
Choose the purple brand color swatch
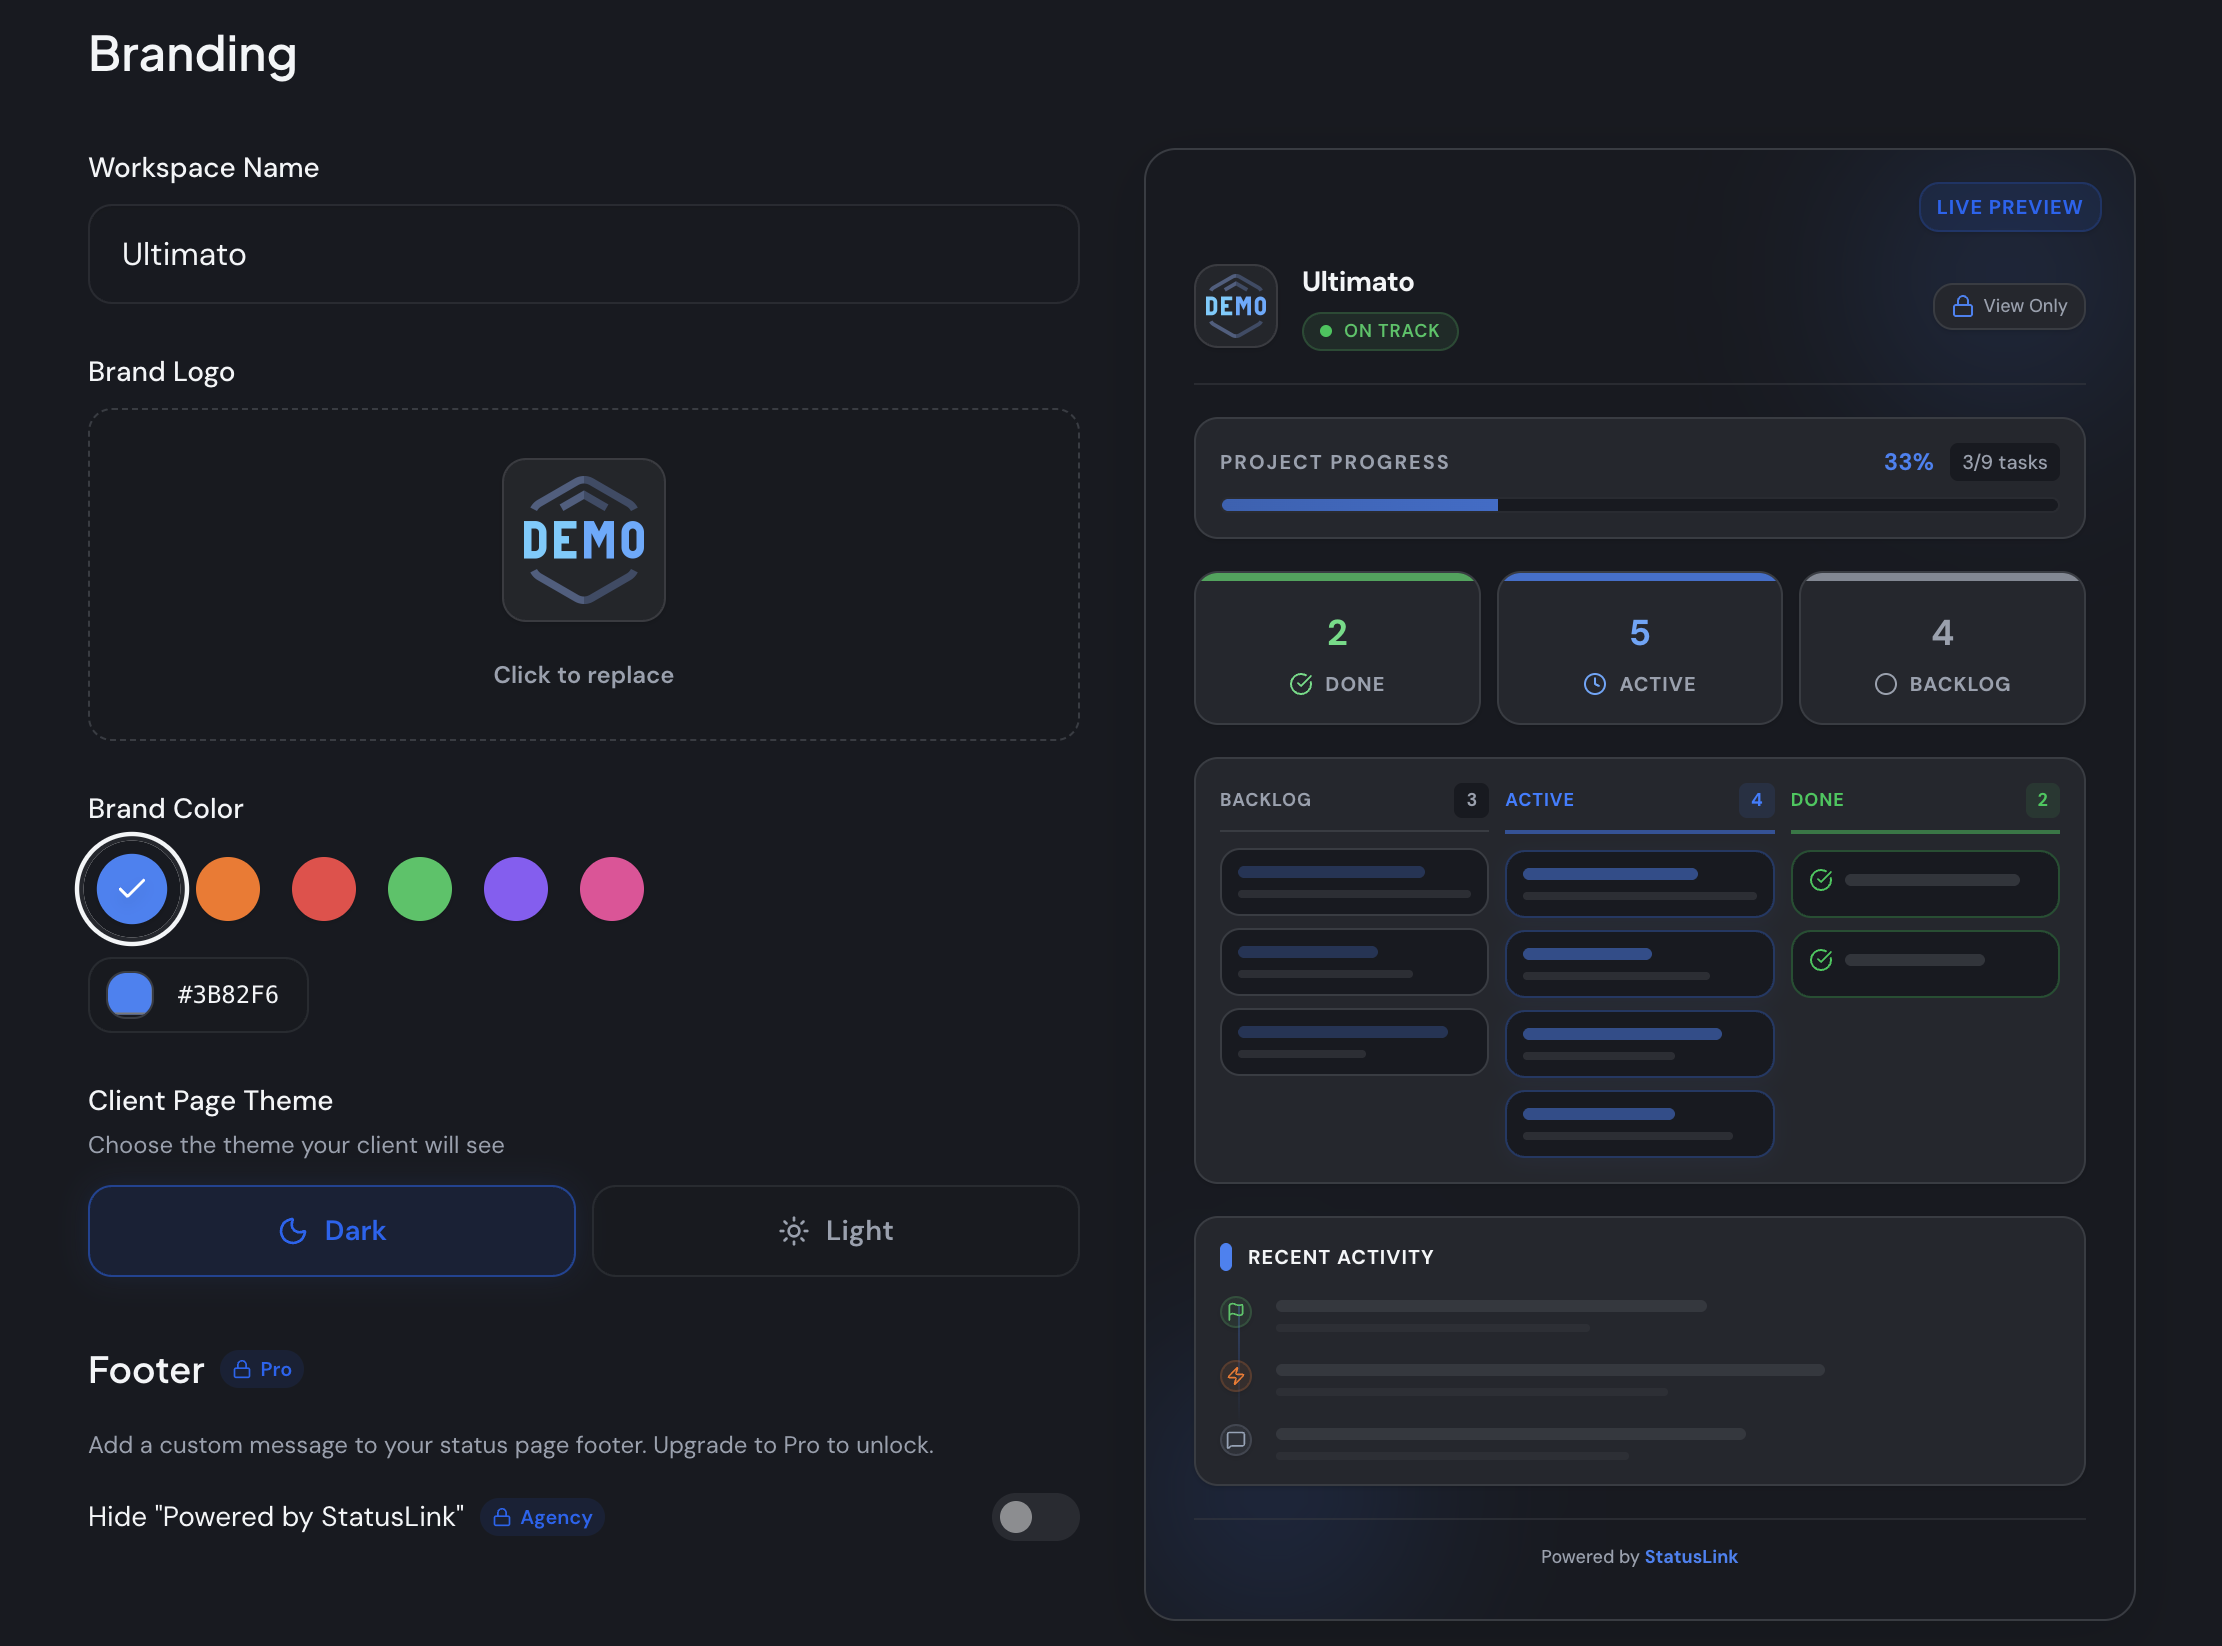516,889
